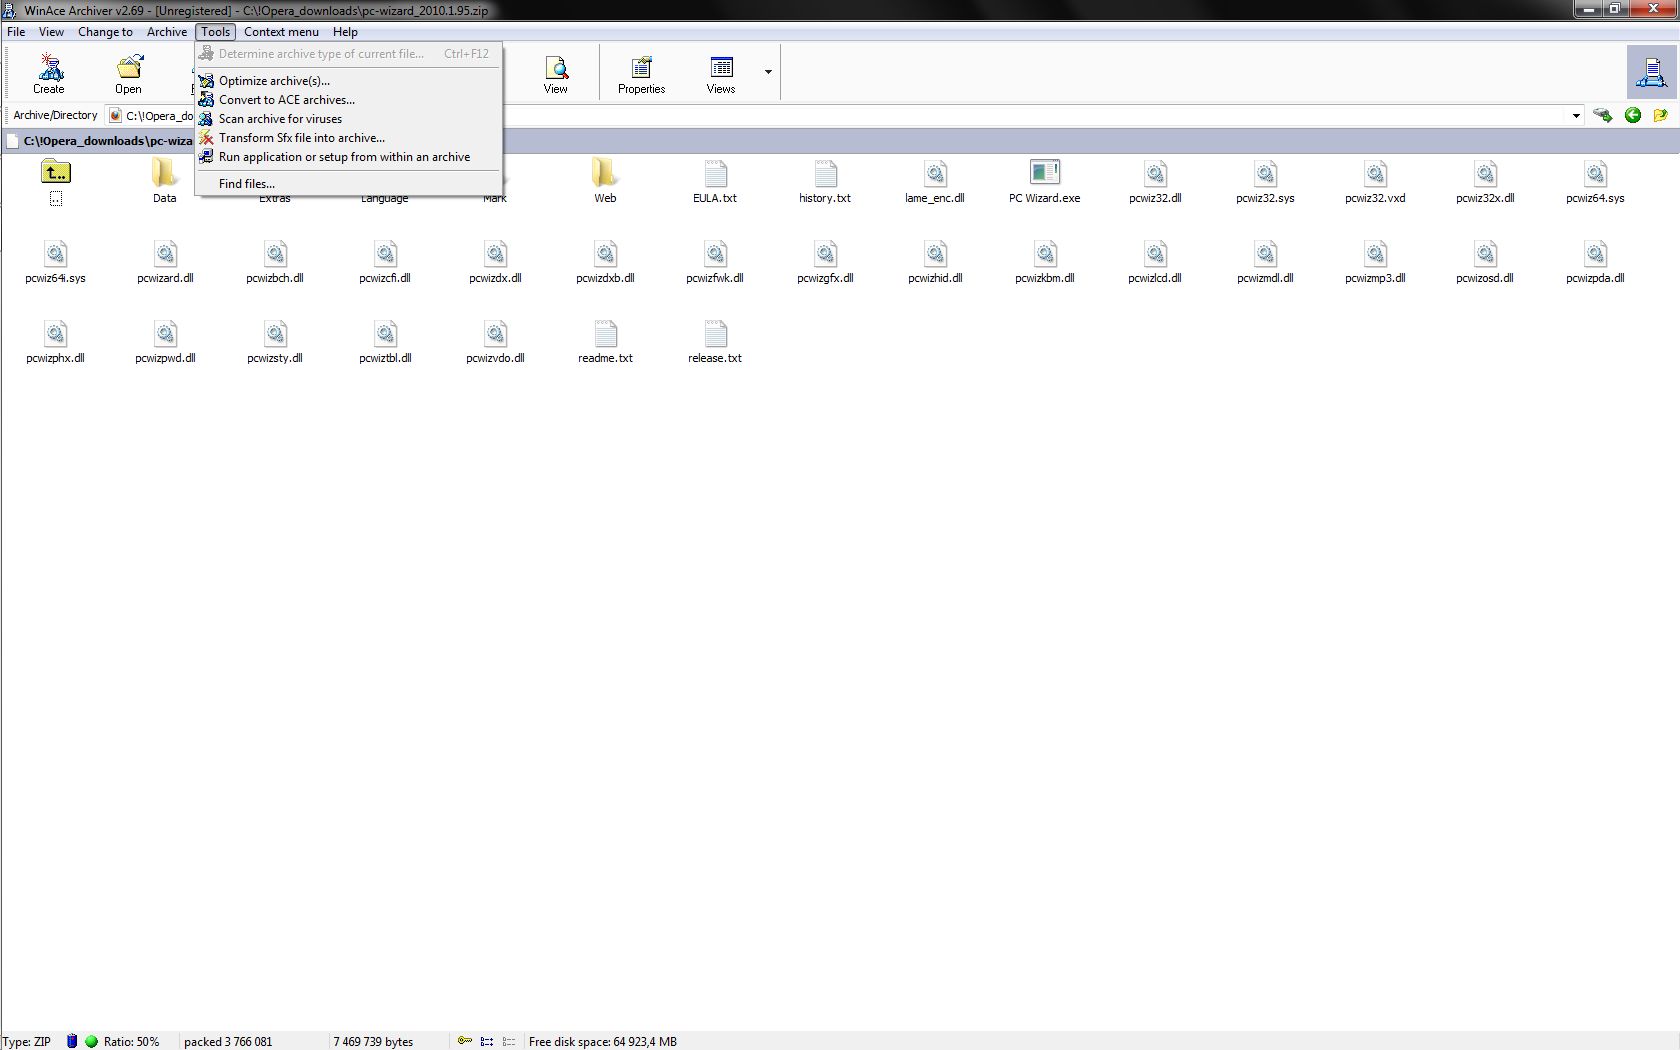The width and height of the screenshot is (1680, 1050).
Task: Click the Views toolbar icon
Action: (x=721, y=73)
